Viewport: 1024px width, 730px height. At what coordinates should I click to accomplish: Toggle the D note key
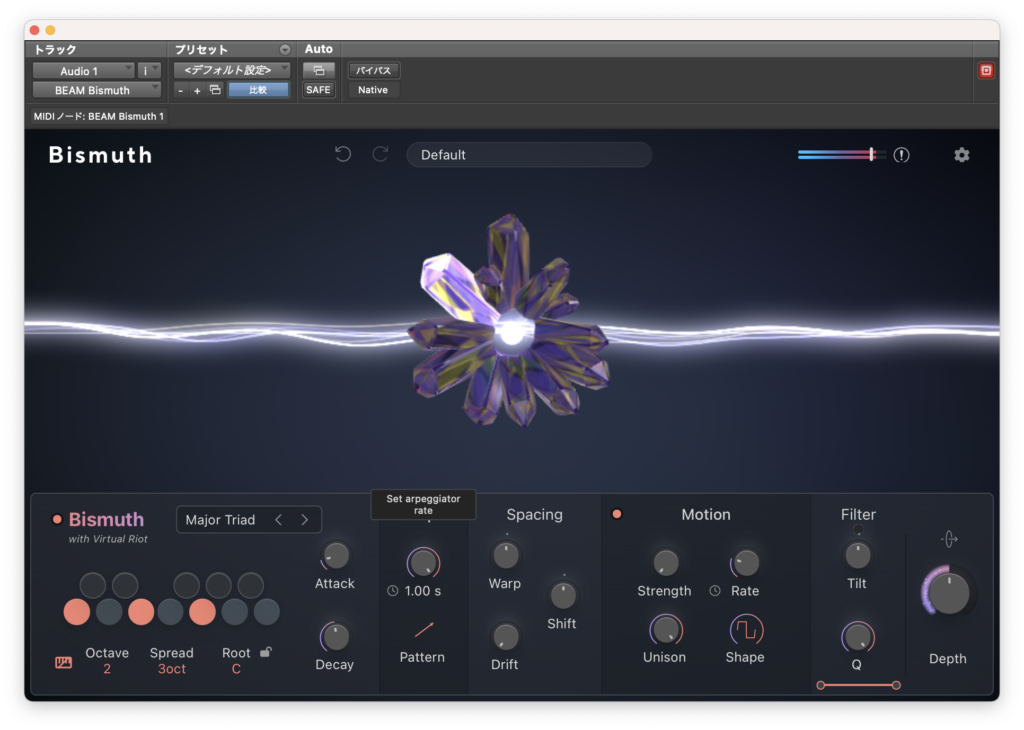click(x=109, y=612)
